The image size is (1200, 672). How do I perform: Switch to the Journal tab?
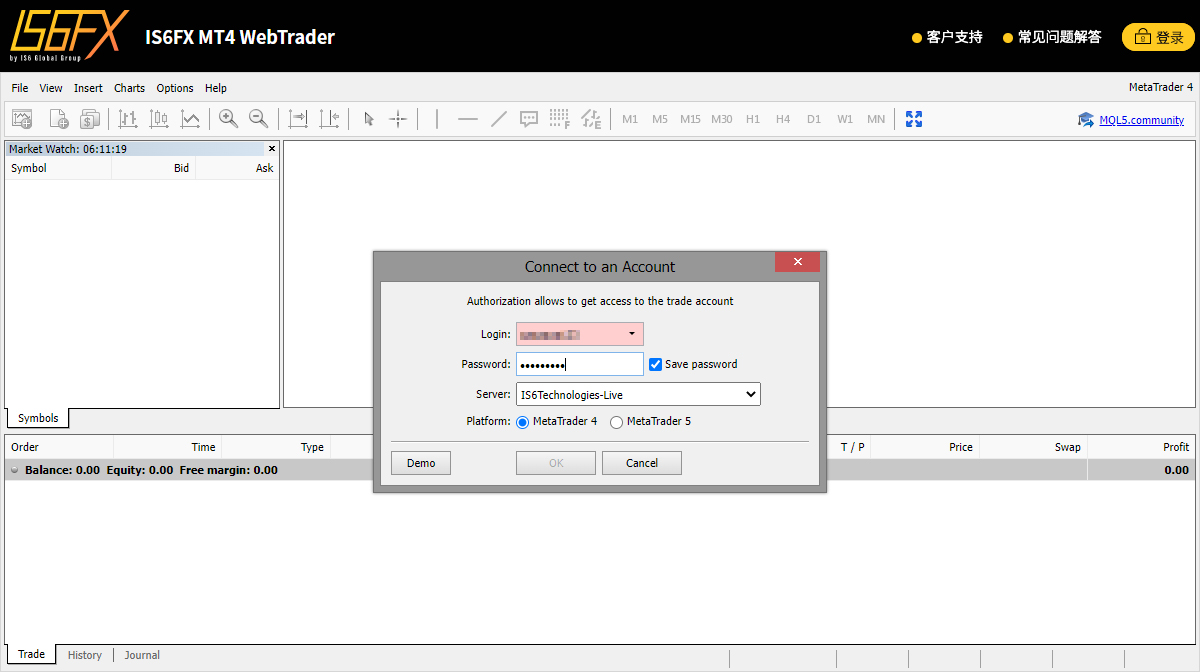[142, 655]
